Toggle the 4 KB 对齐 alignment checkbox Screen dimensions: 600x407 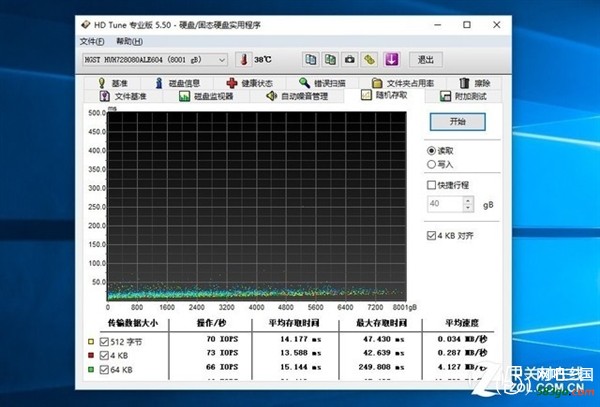coord(431,236)
